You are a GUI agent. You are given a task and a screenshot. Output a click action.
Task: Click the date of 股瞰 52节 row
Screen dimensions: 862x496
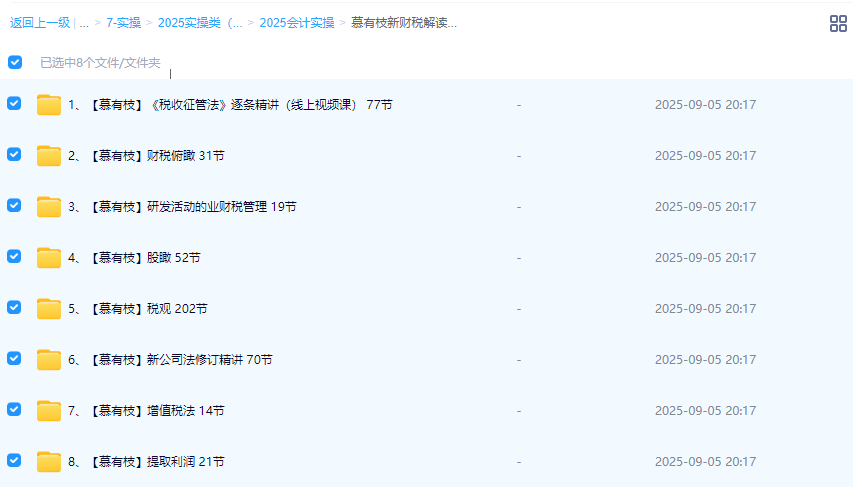pyautogui.click(x=705, y=257)
